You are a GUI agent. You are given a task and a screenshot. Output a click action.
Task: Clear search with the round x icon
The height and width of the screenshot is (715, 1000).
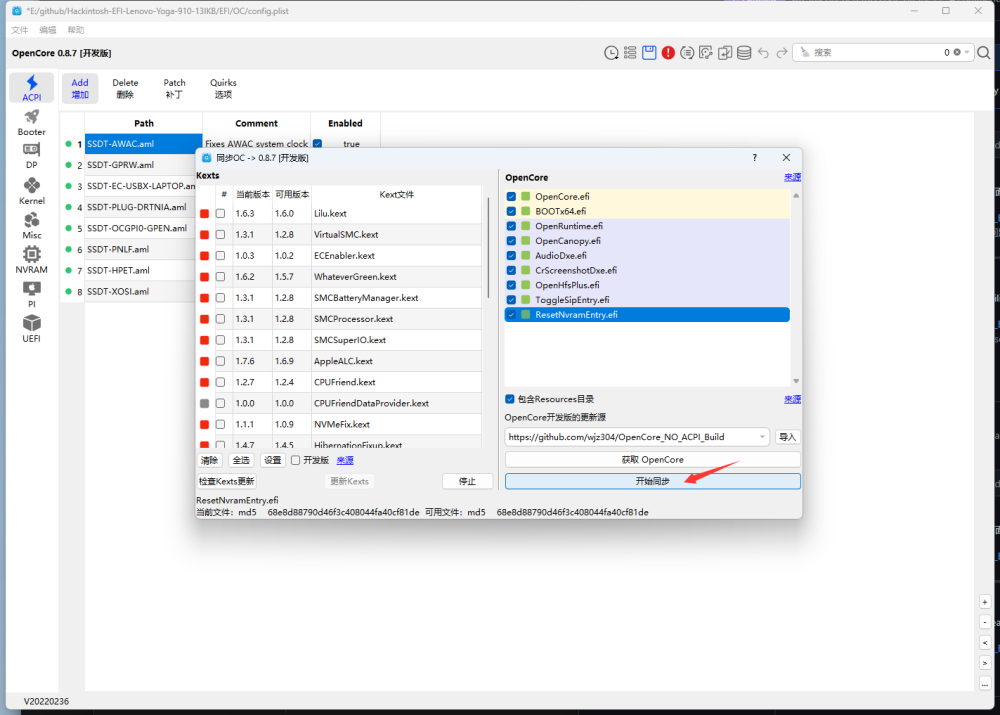[957, 52]
